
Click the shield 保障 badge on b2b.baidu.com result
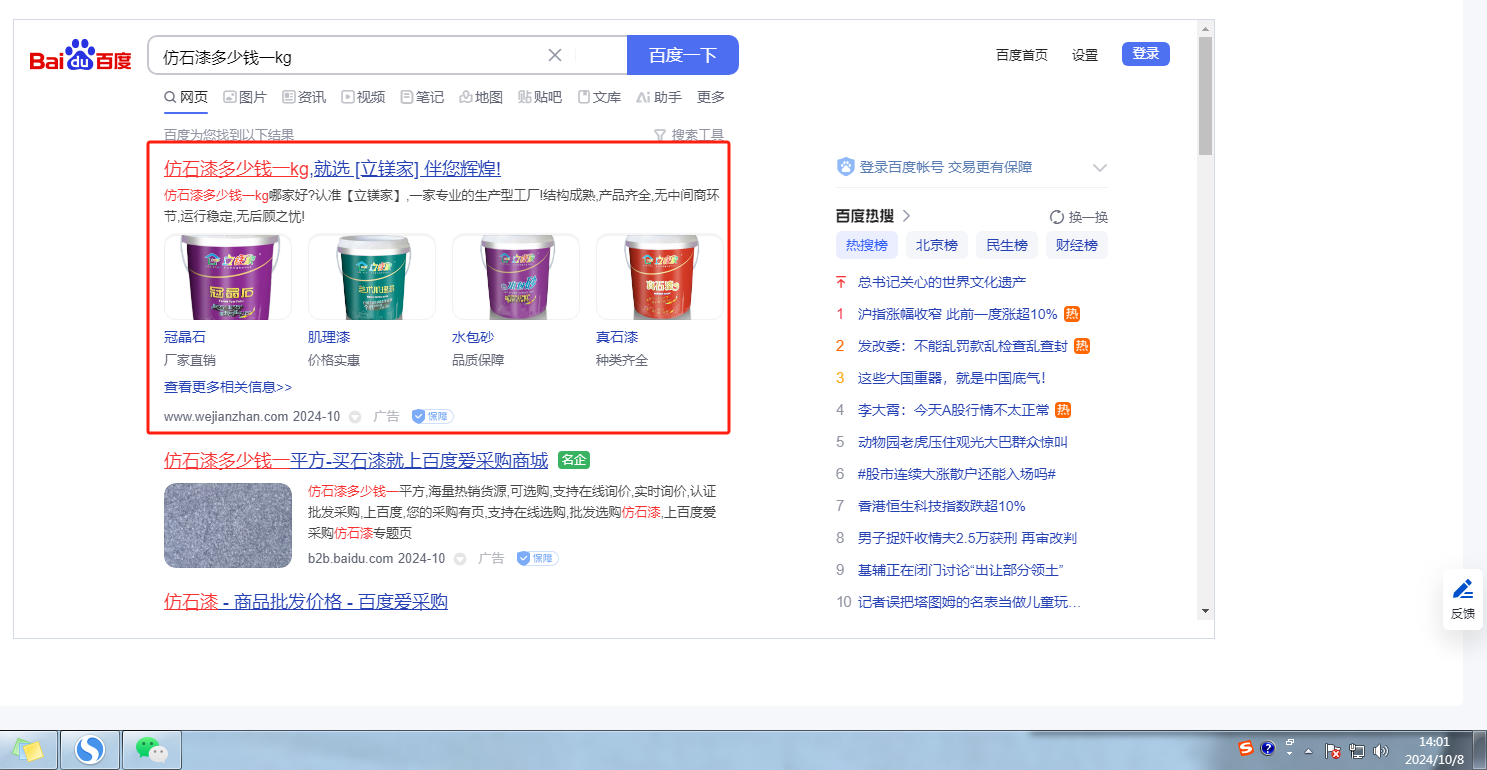(537, 558)
